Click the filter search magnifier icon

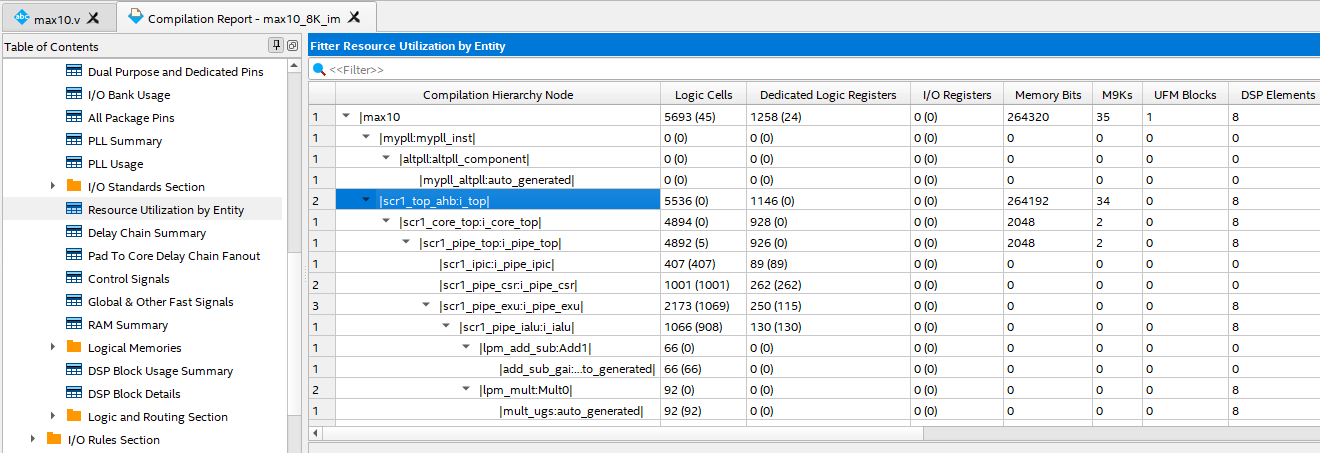pyautogui.click(x=319, y=69)
